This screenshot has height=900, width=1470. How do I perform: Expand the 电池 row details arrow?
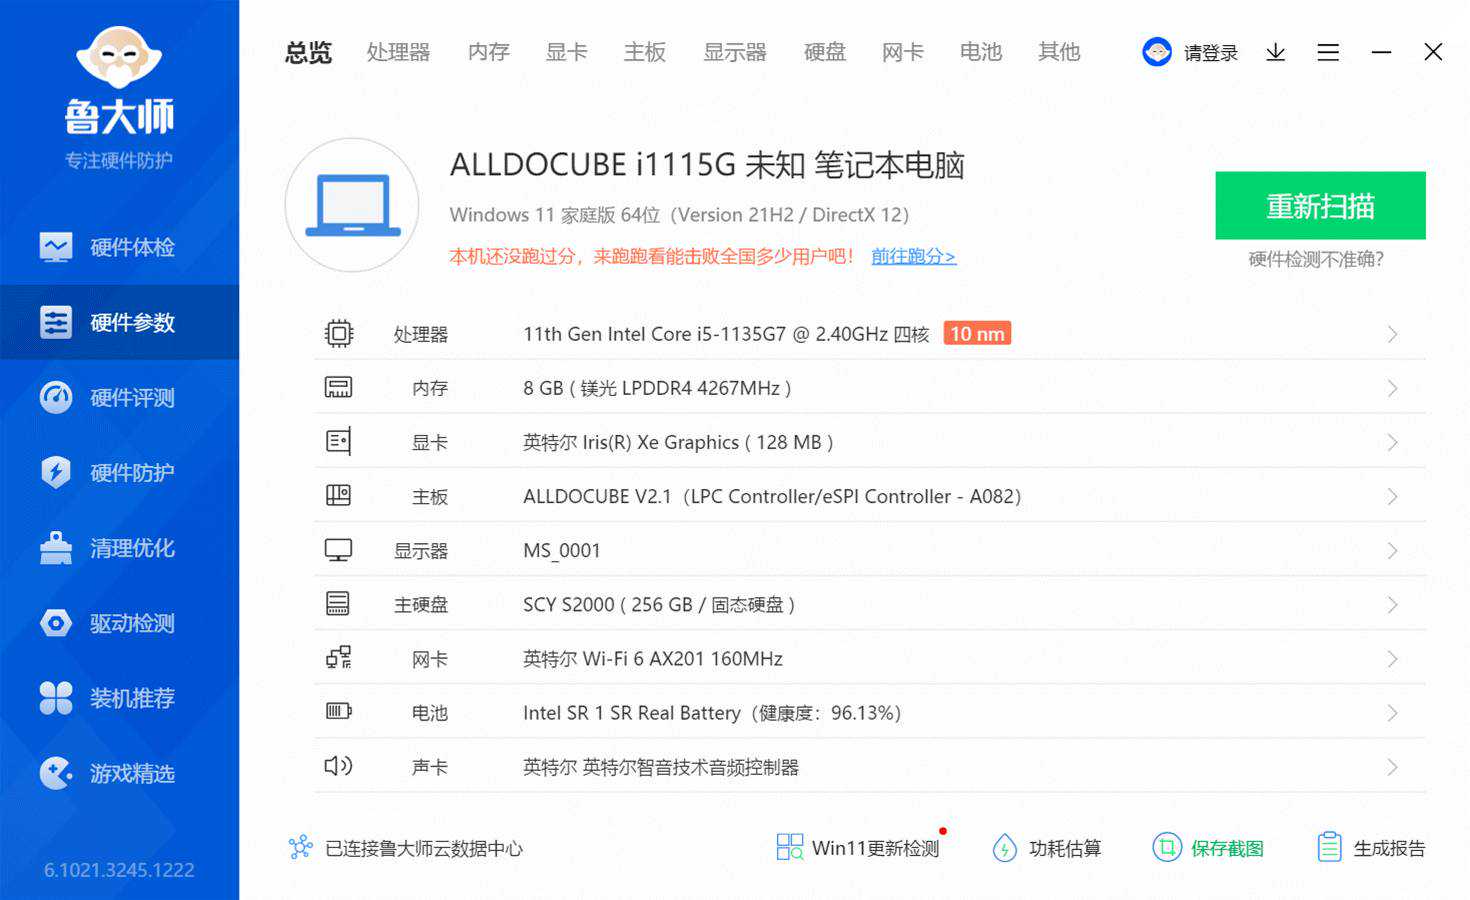(1392, 713)
